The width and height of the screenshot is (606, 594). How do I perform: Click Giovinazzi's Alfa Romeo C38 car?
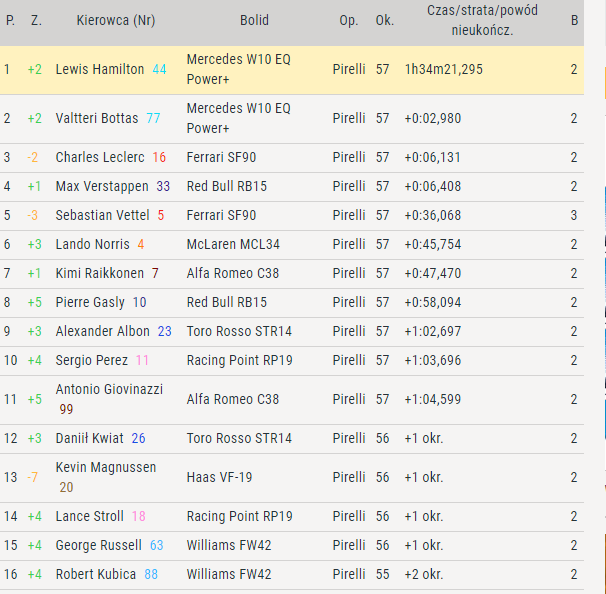point(233,399)
